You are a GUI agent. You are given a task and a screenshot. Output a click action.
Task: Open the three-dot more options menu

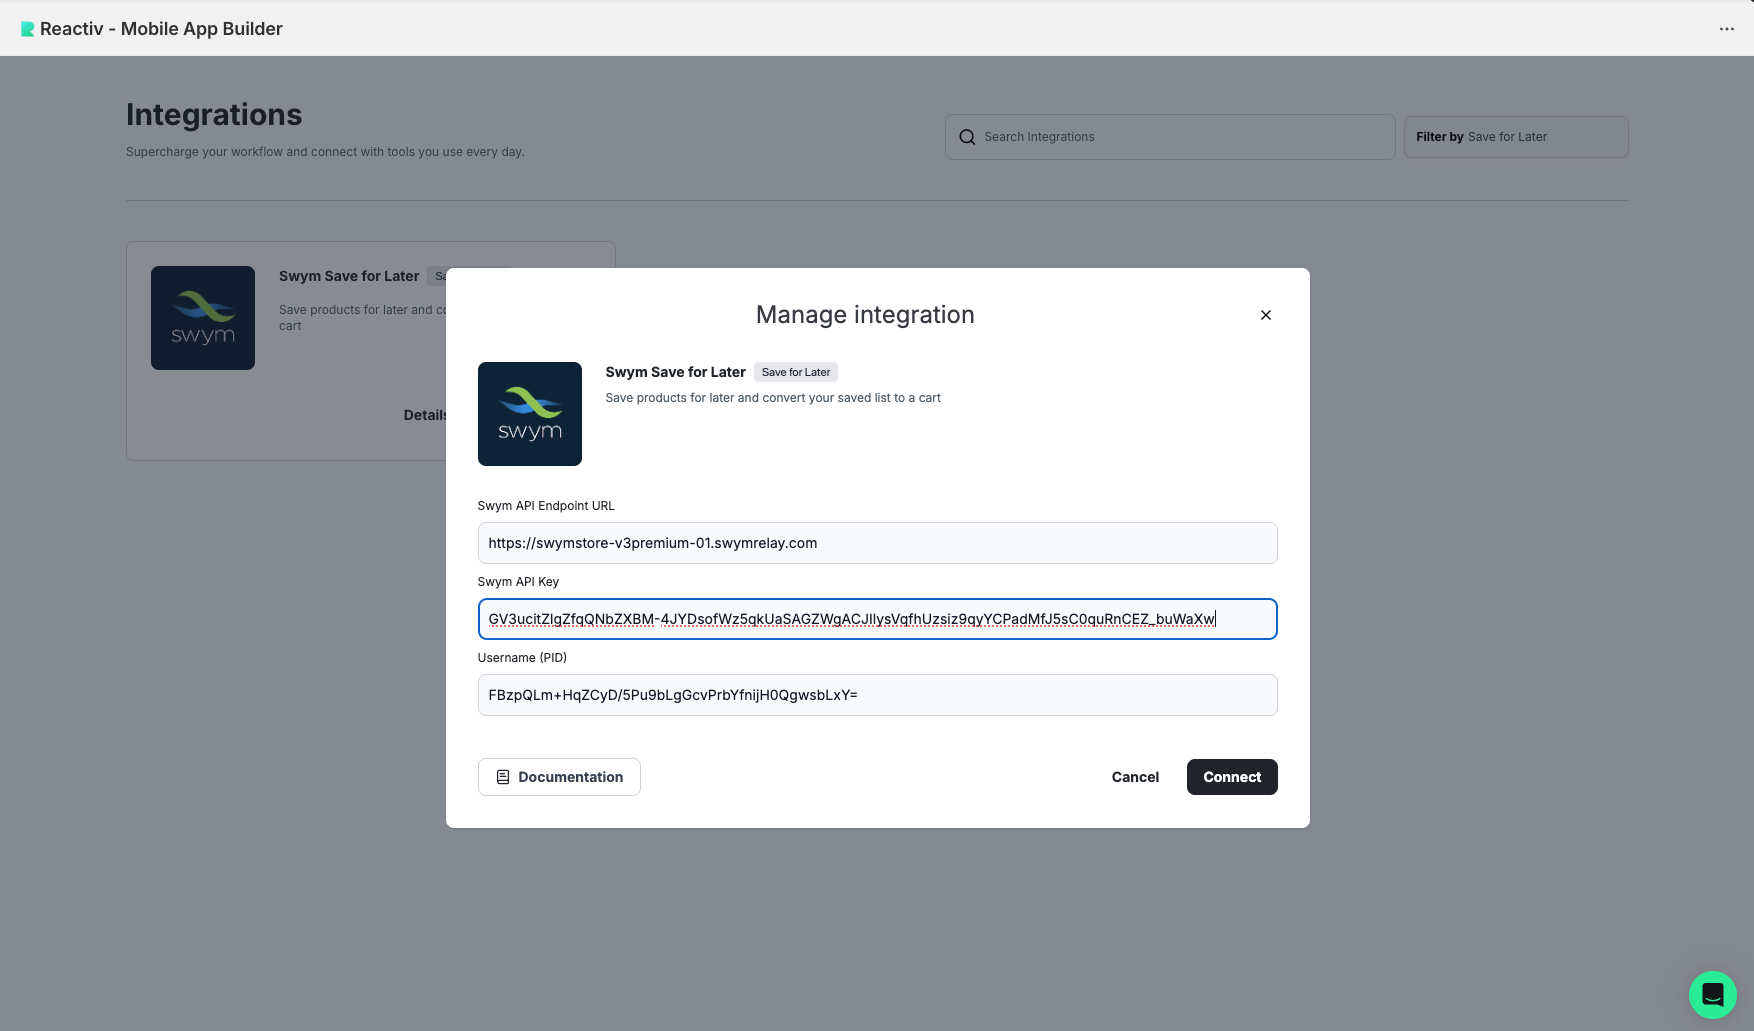1726,29
